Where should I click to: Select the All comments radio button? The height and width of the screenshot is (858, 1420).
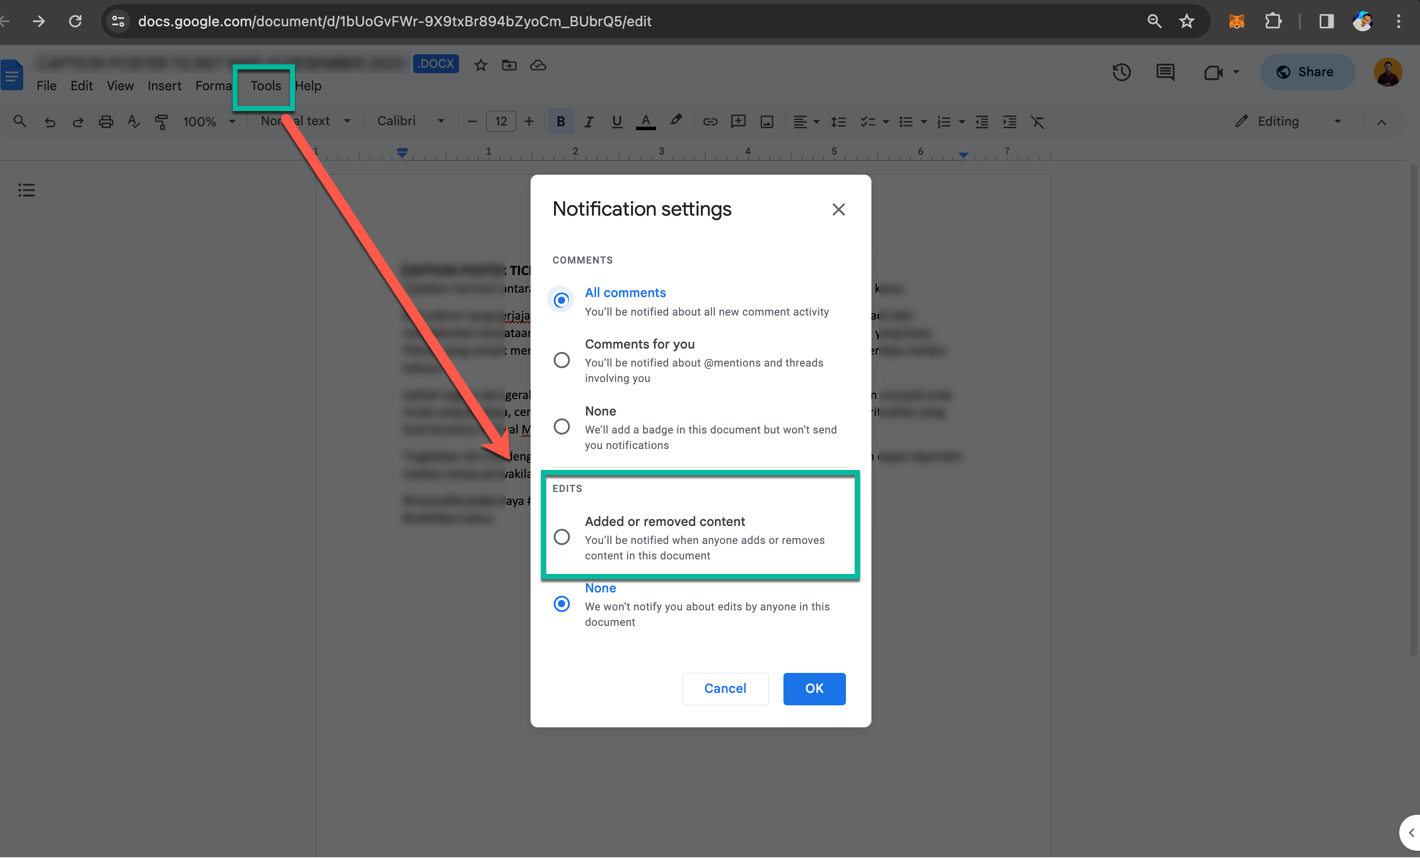click(561, 299)
